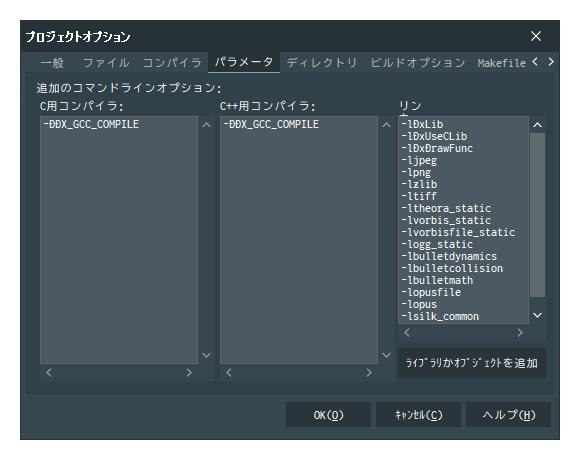Click the -ltiff linker entry

(x=419, y=196)
